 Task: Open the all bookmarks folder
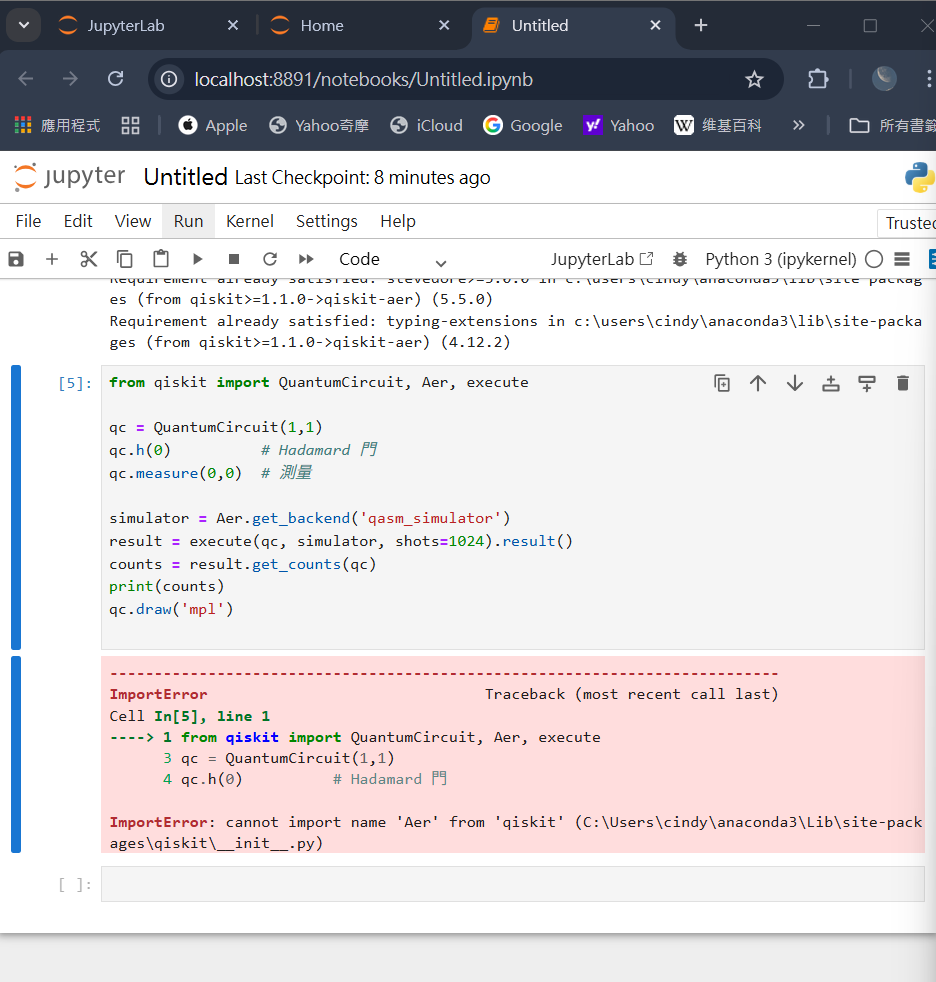coord(892,125)
